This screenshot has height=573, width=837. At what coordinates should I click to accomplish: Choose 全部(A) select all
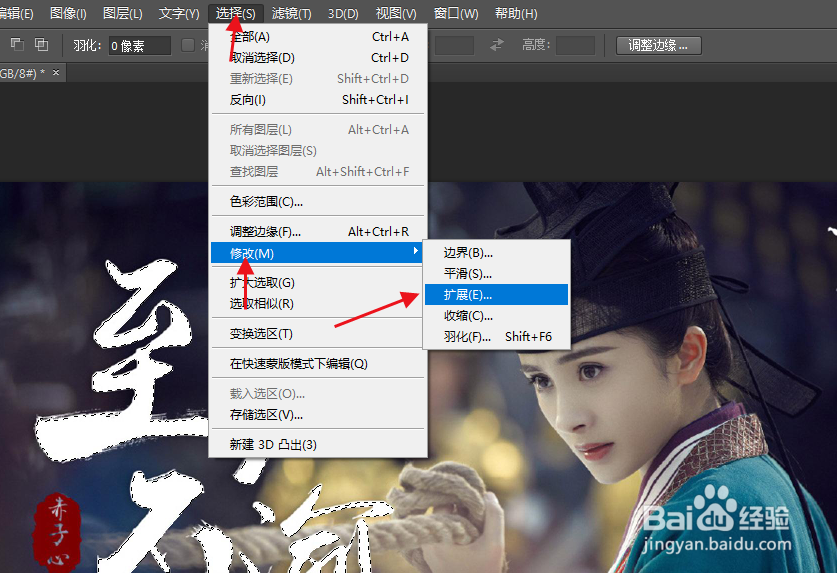point(319,37)
